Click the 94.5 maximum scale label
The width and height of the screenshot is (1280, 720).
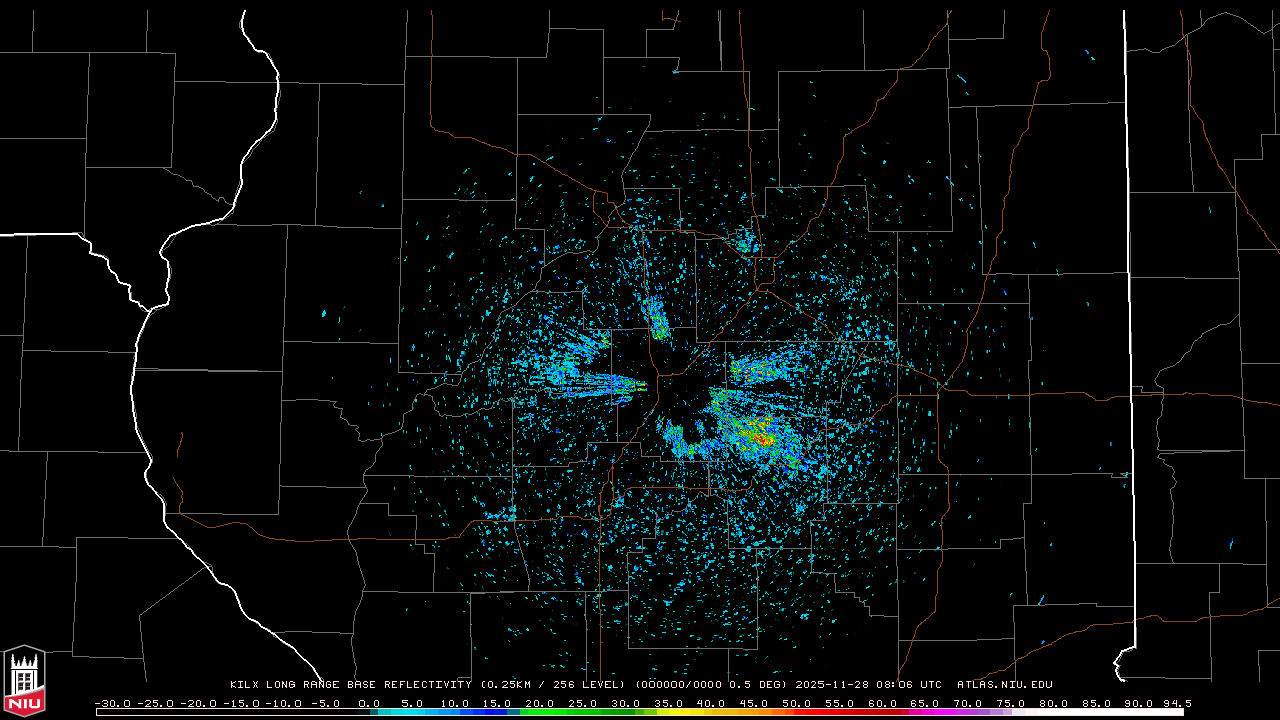[1176, 703]
